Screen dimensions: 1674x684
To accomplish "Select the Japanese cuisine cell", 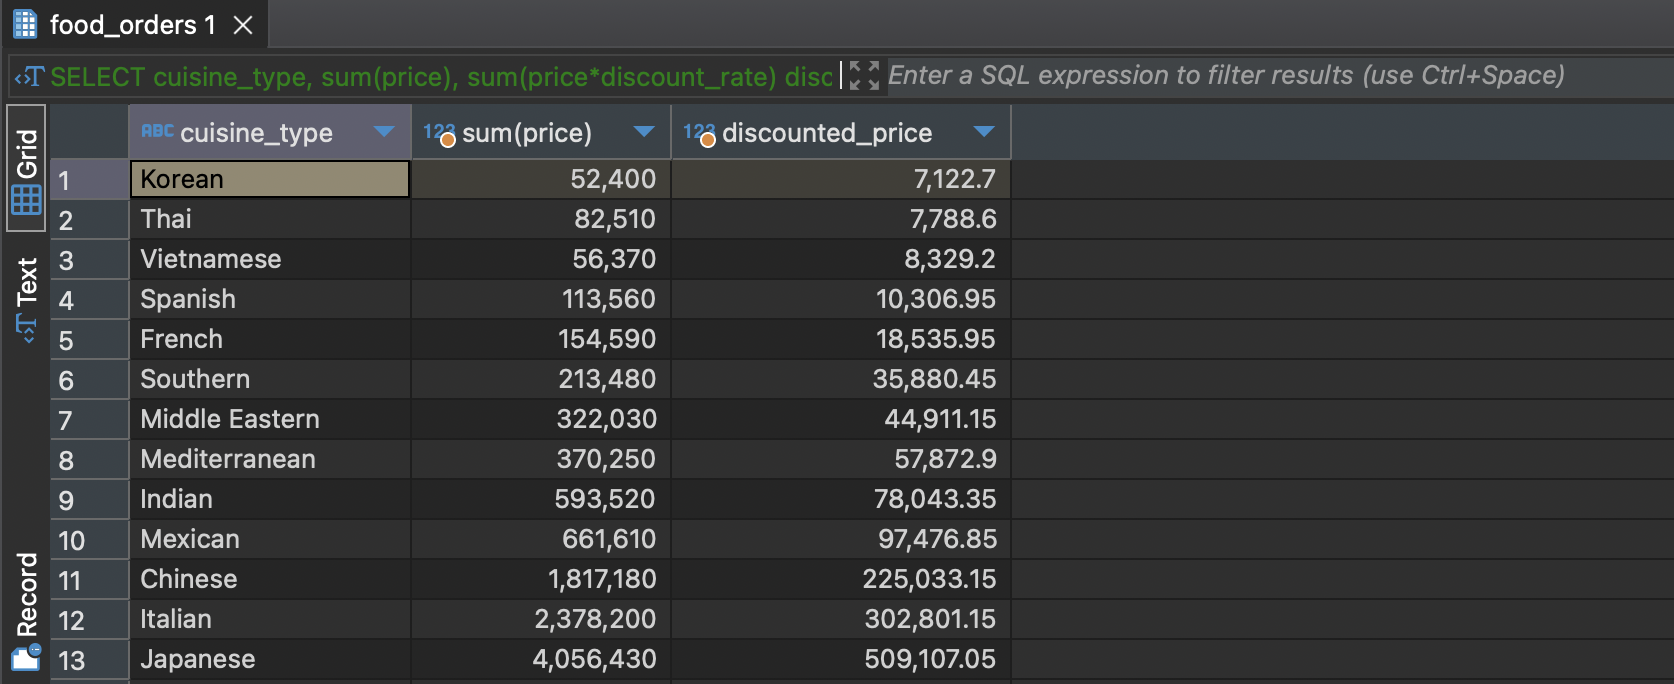I will click(x=270, y=659).
